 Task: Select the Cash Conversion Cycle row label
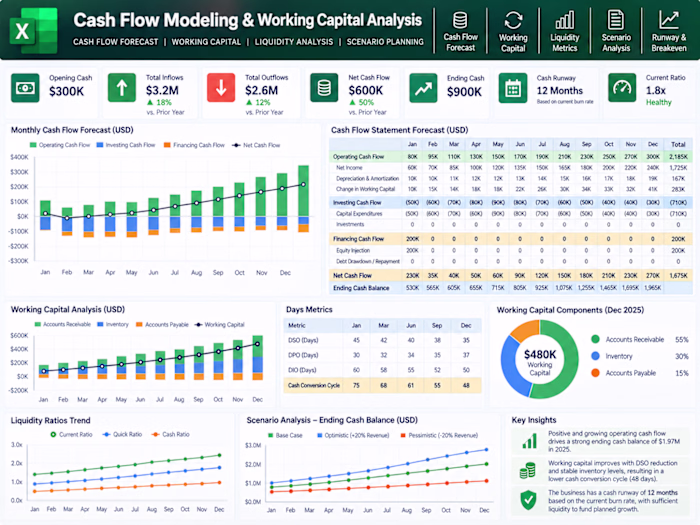pos(314,385)
